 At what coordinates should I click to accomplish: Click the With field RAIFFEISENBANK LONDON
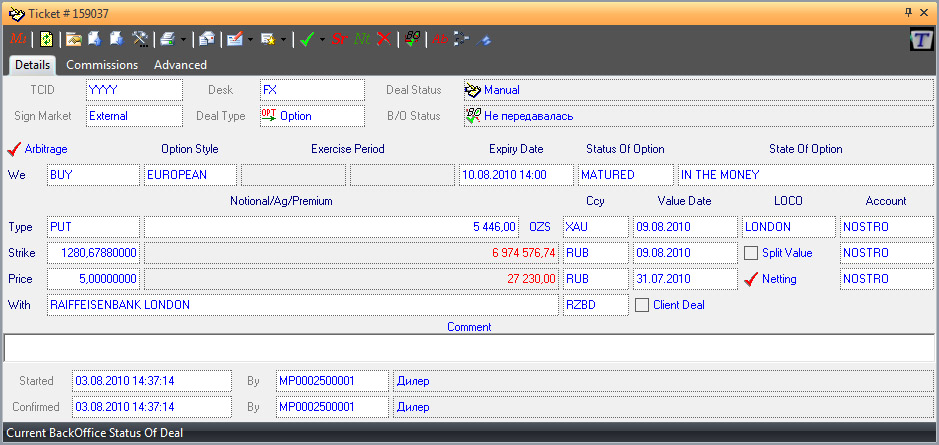(x=303, y=305)
